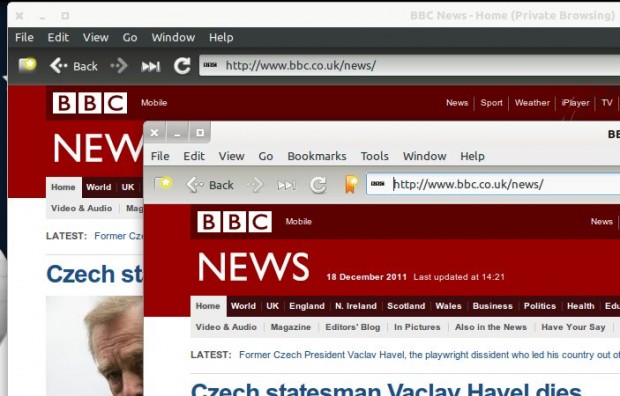This screenshot has height=396, width=620.
Task: Click BBC logo in private window page
Action: pos(90,103)
